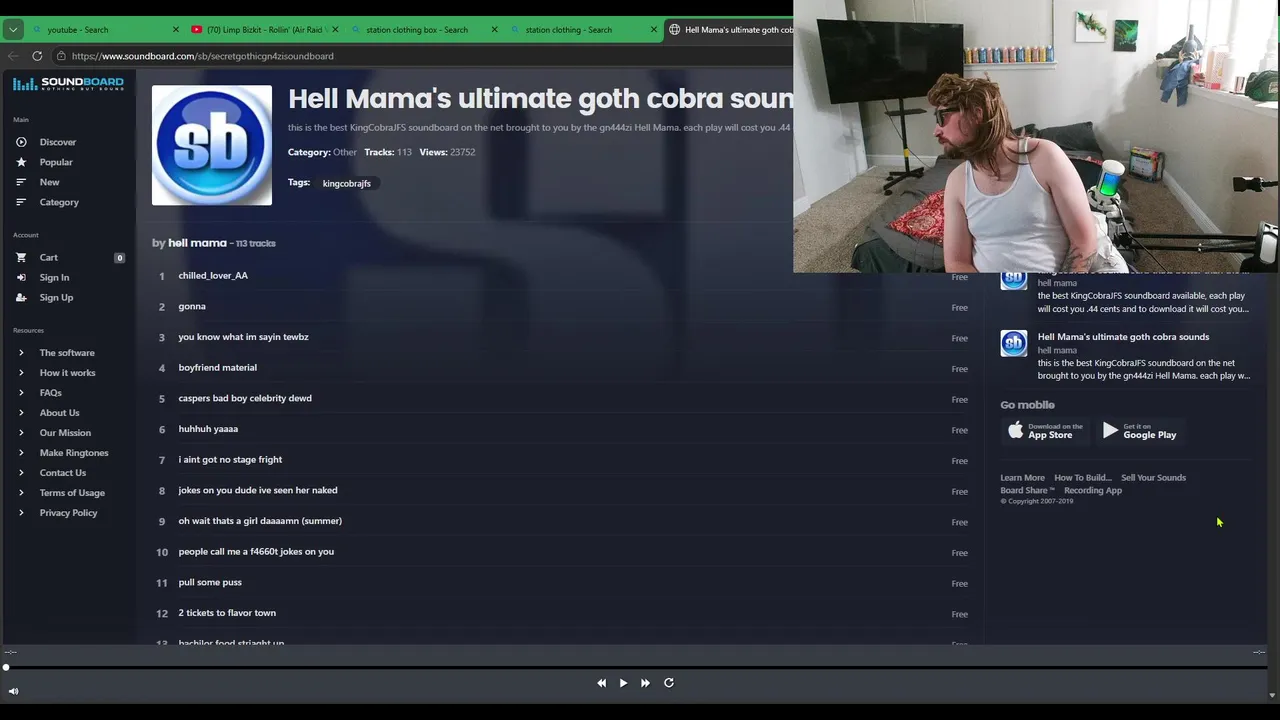Click the page scrollbar down arrow

click(x=1272, y=695)
